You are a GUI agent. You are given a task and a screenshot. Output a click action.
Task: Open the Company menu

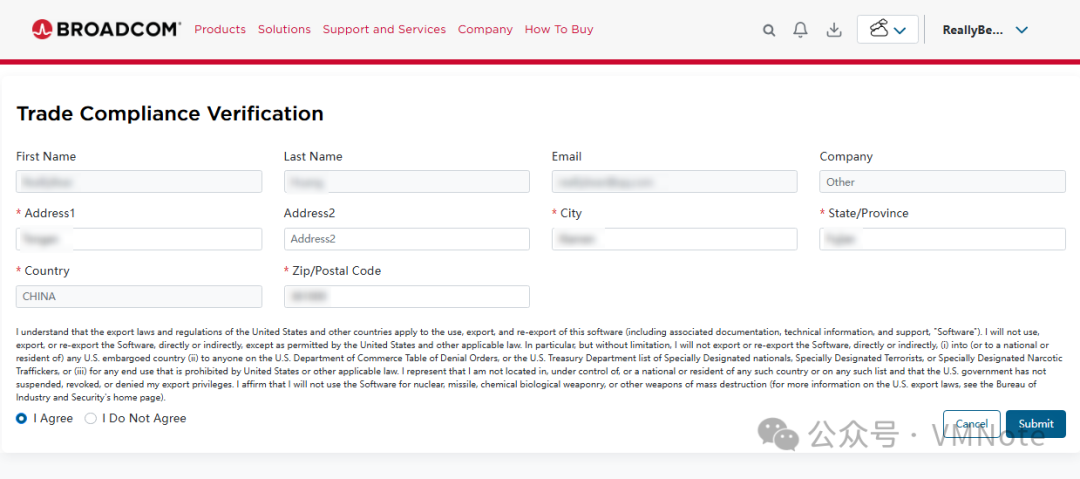486,29
